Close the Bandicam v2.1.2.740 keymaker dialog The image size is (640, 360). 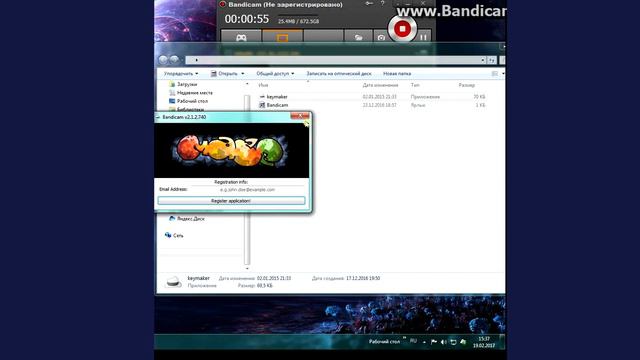click(300, 116)
